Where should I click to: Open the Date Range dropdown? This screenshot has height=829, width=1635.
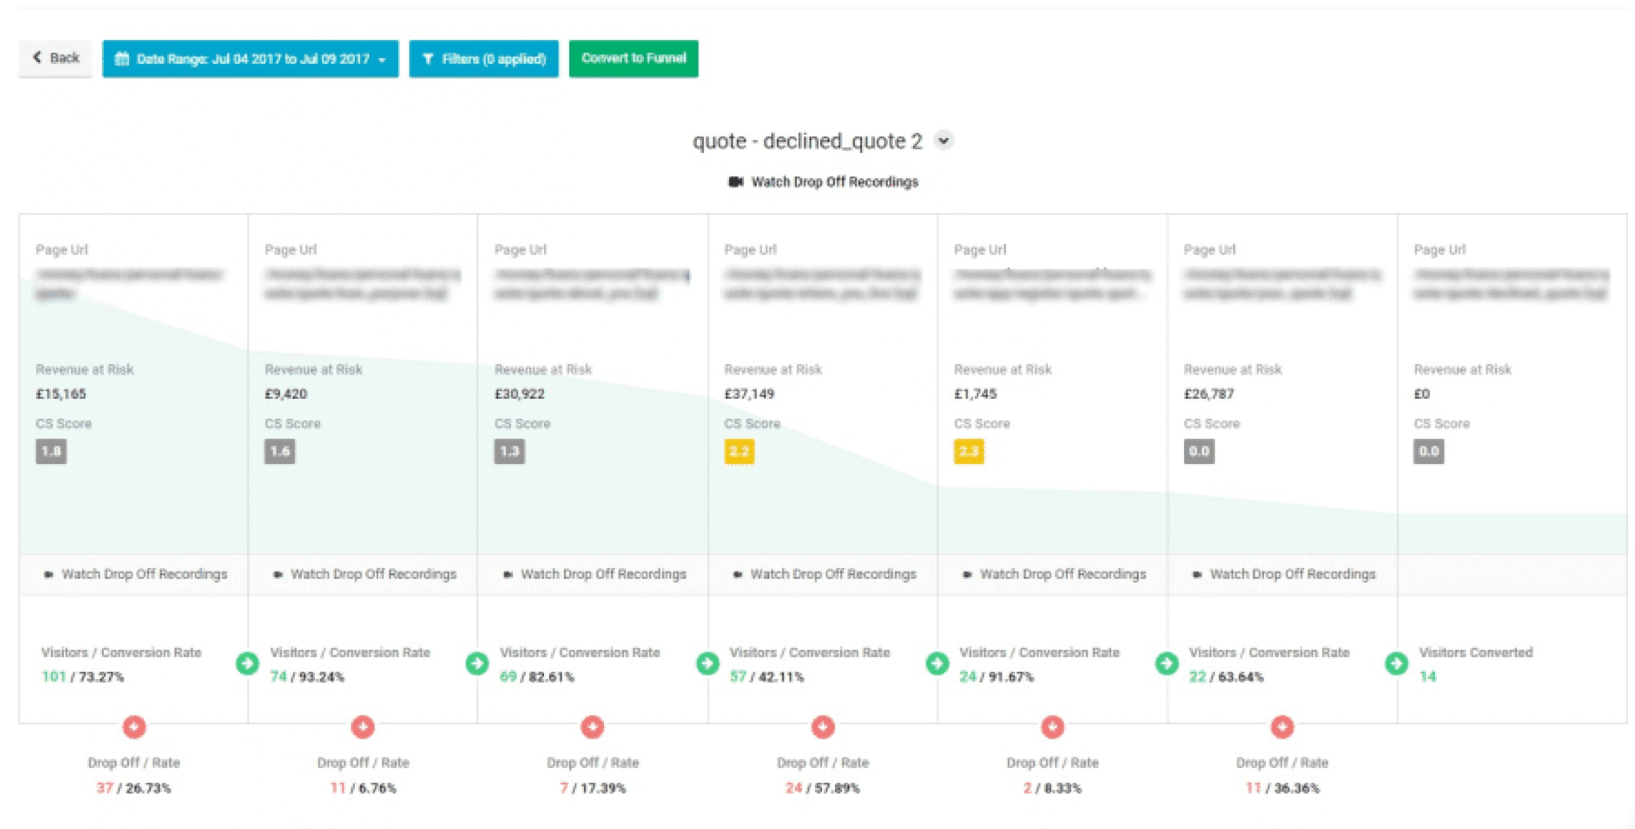pyautogui.click(x=250, y=59)
